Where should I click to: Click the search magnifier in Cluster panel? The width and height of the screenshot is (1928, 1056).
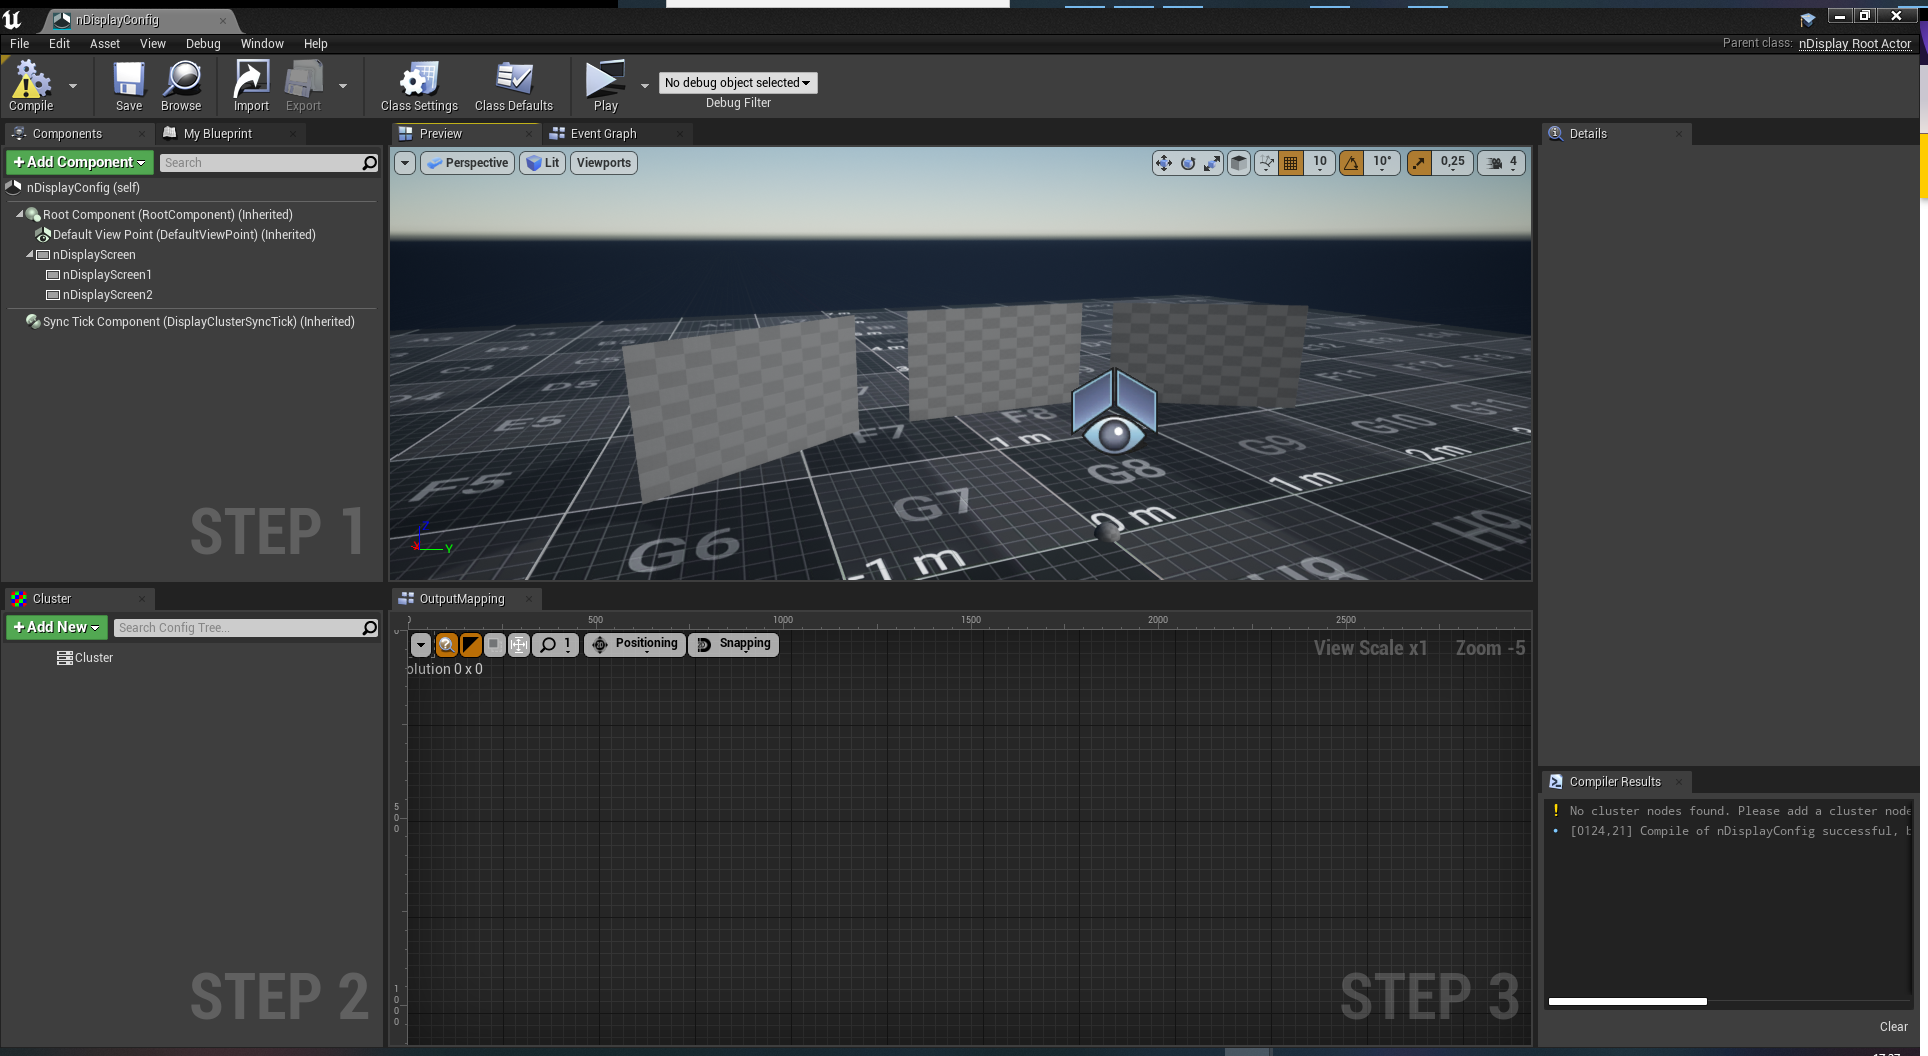pyautogui.click(x=370, y=628)
